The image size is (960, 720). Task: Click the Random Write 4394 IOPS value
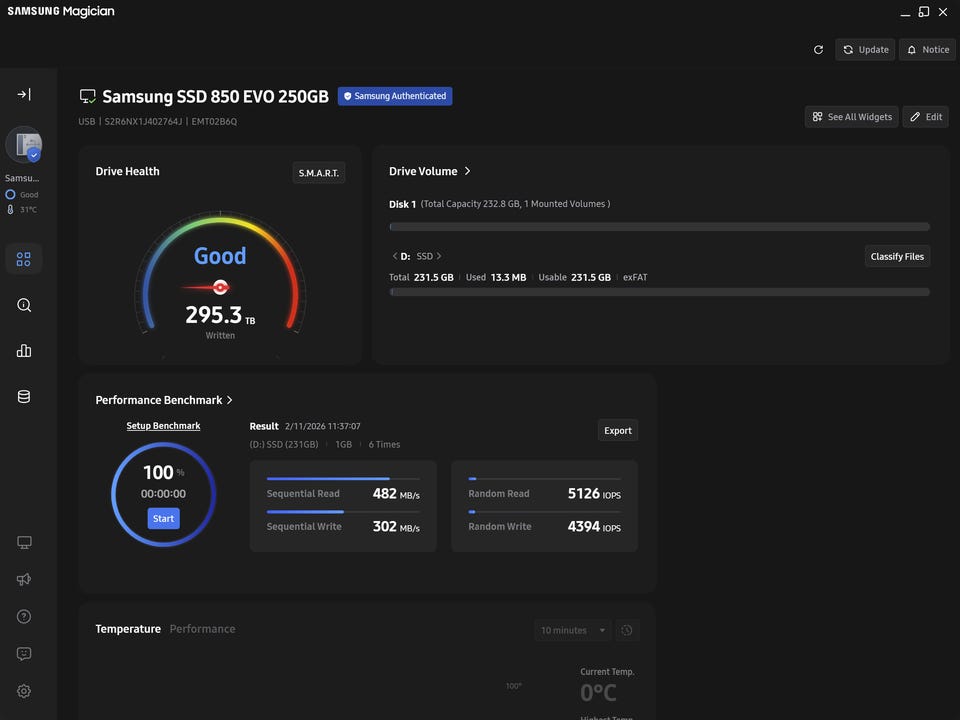pyautogui.click(x=594, y=527)
